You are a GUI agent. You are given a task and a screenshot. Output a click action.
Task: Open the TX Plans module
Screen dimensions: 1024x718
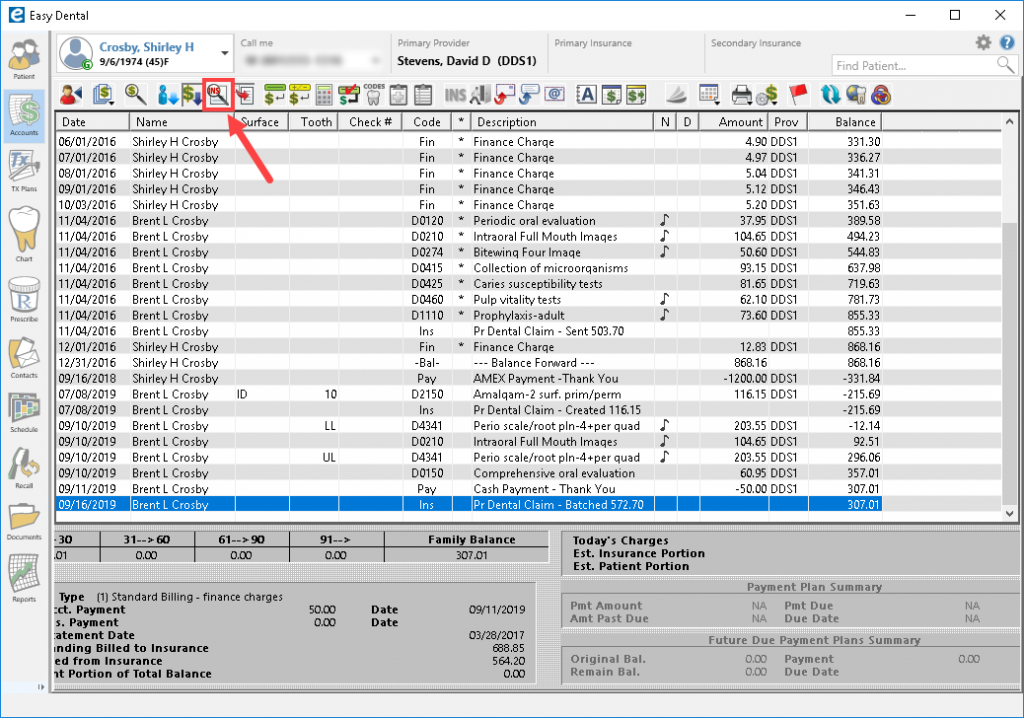click(24, 171)
